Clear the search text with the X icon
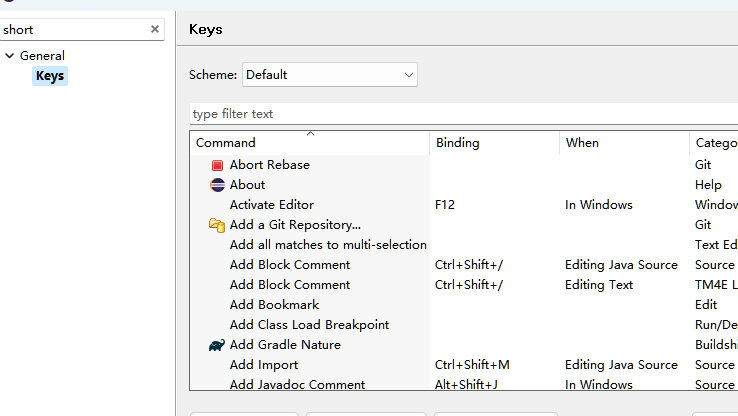 (155, 30)
